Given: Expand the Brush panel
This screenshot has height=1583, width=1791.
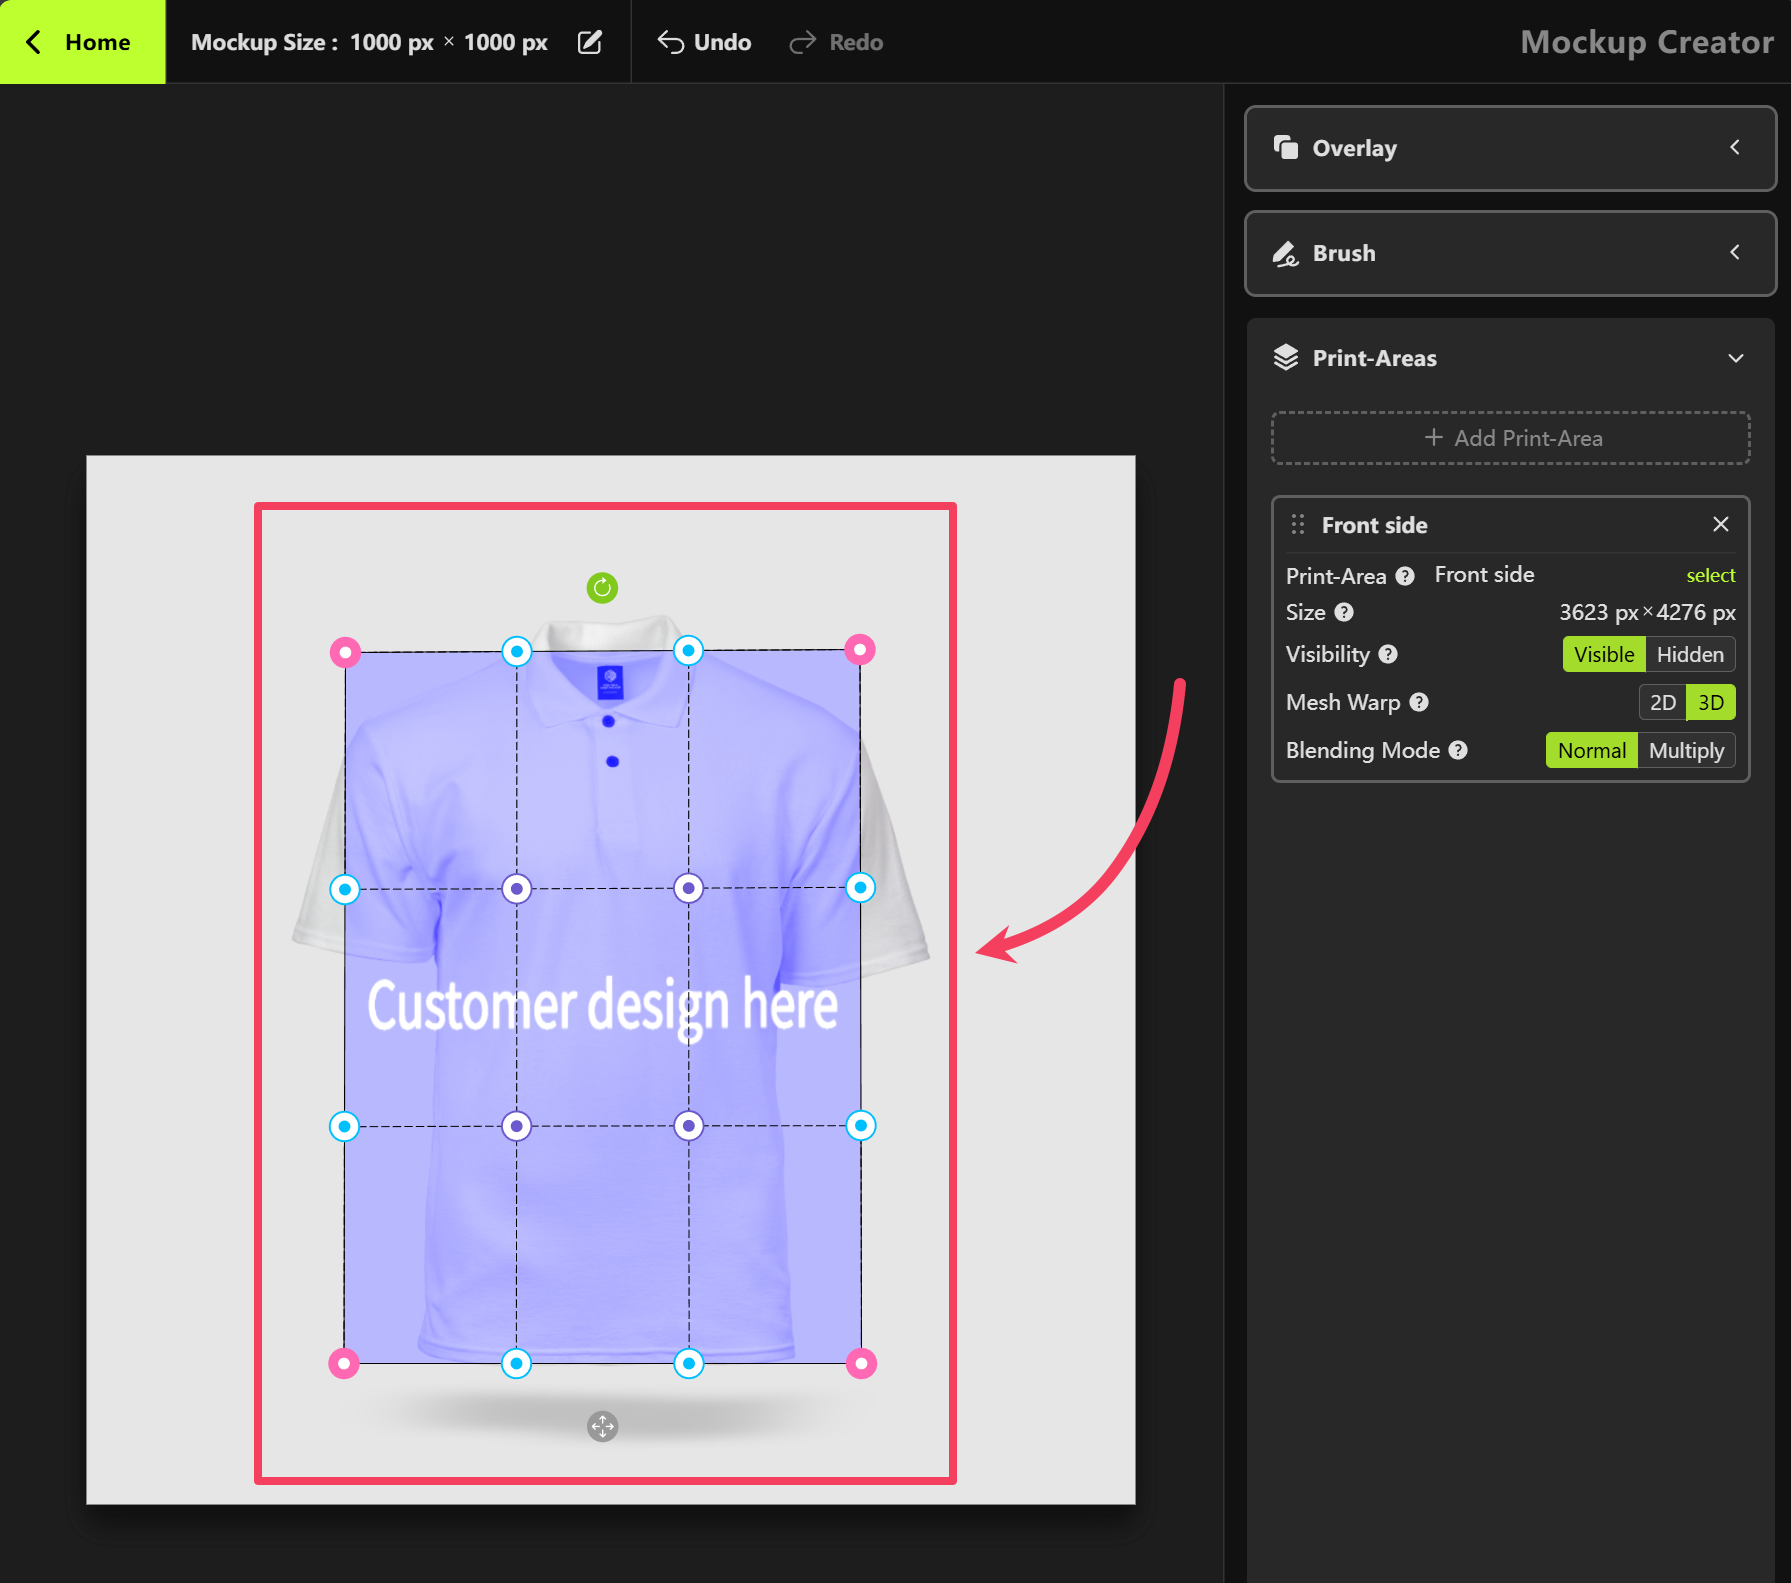Looking at the screenshot, I should point(1510,253).
